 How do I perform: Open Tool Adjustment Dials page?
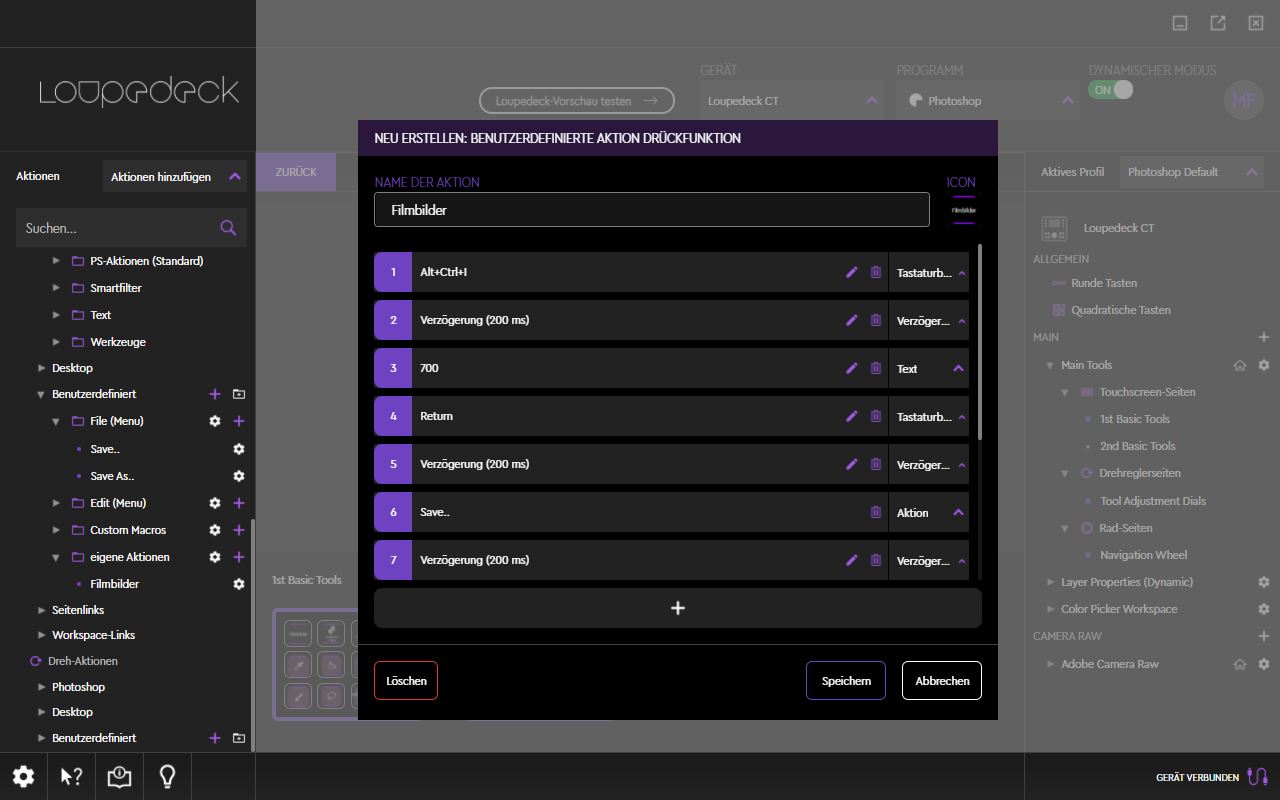[1152, 501]
